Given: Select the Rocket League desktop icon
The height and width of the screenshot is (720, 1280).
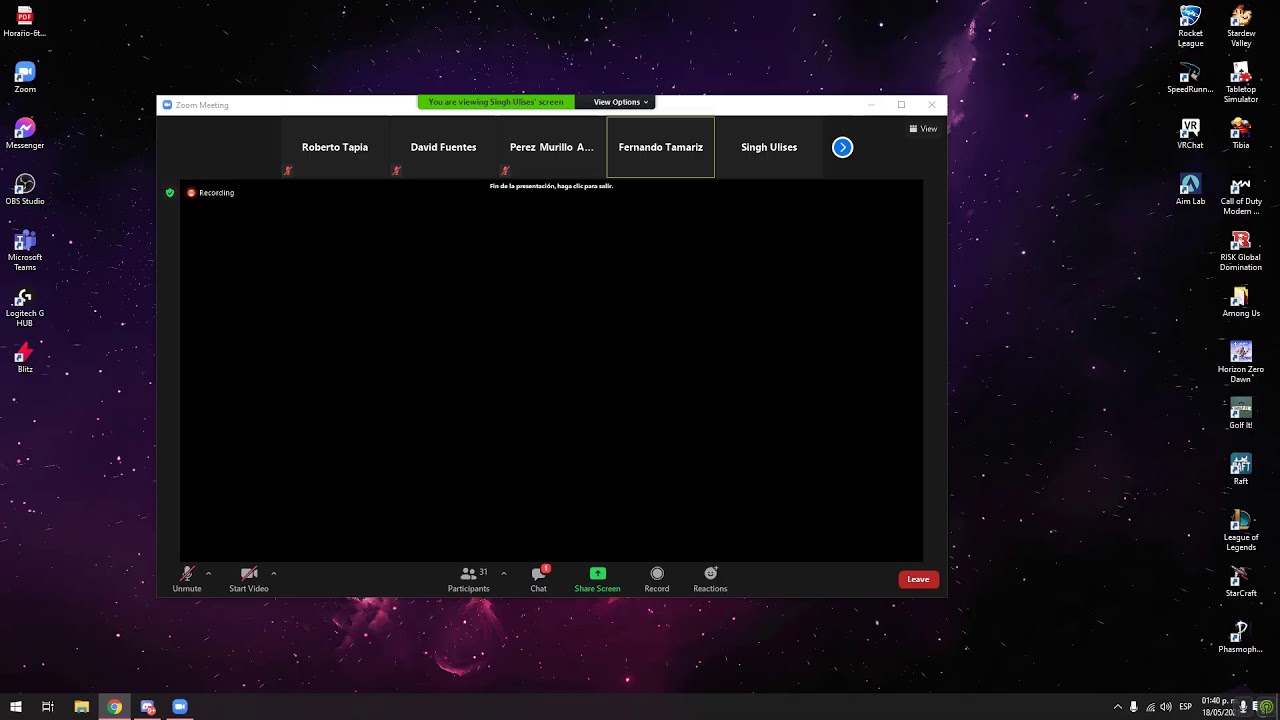Looking at the screenshot, I should pos(1190,27).
